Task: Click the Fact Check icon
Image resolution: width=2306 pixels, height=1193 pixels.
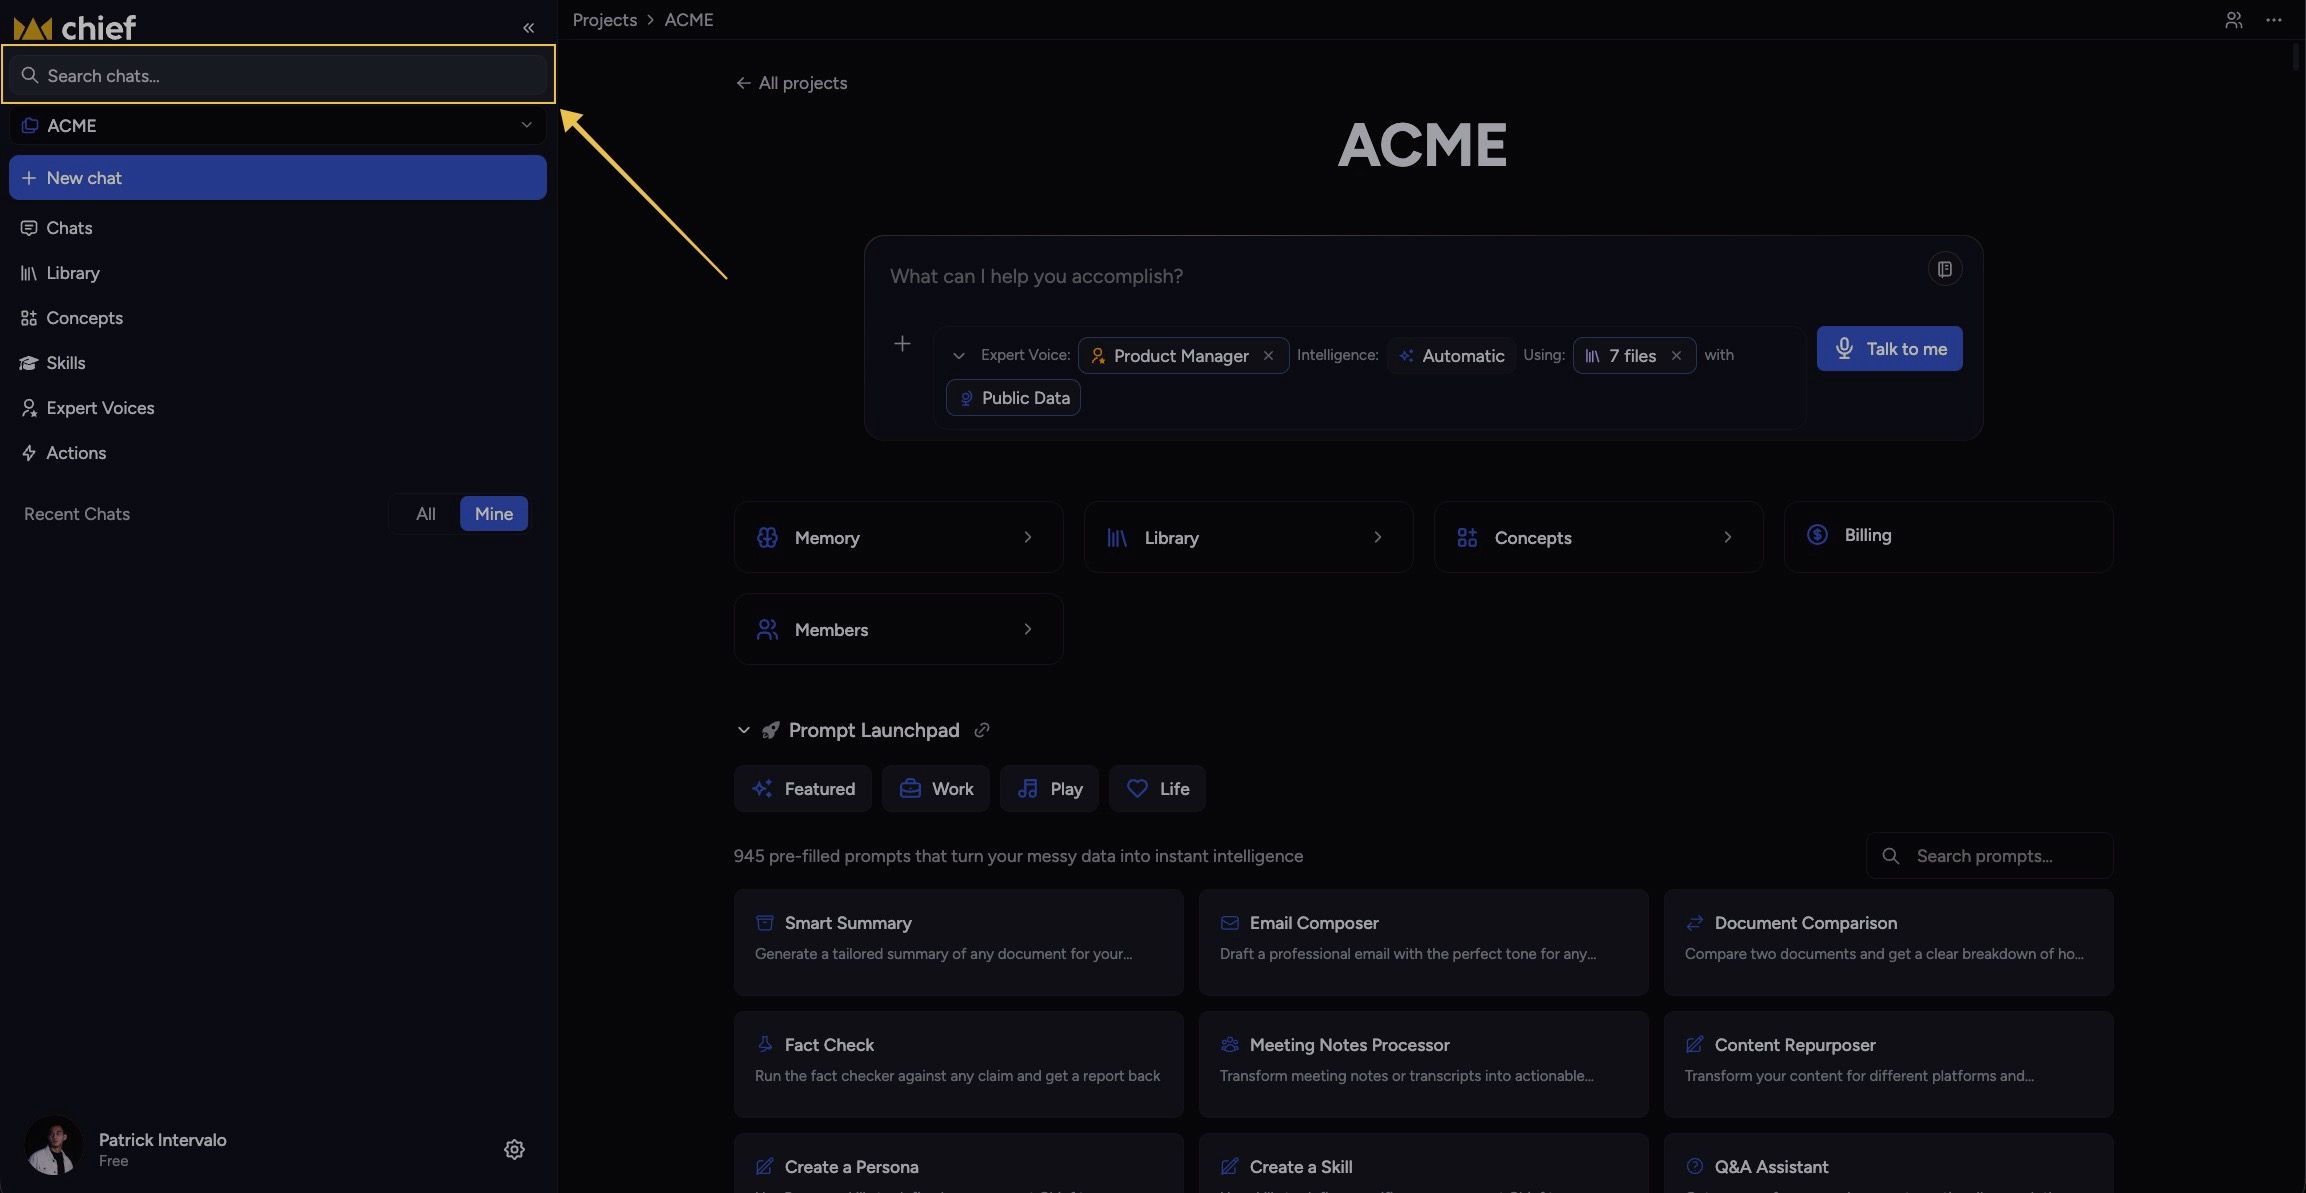Action: (x=765, y=1045)
